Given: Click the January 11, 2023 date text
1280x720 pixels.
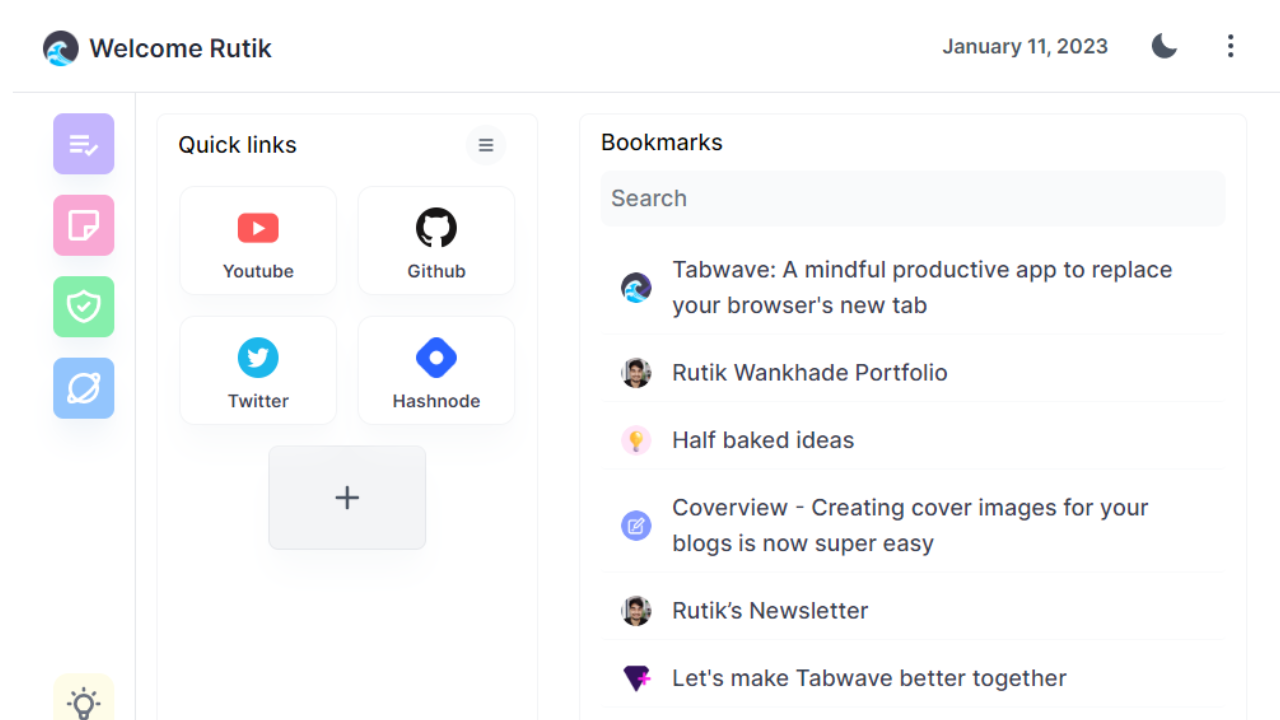Looking at the screenshot, I should coord(1025,47).
